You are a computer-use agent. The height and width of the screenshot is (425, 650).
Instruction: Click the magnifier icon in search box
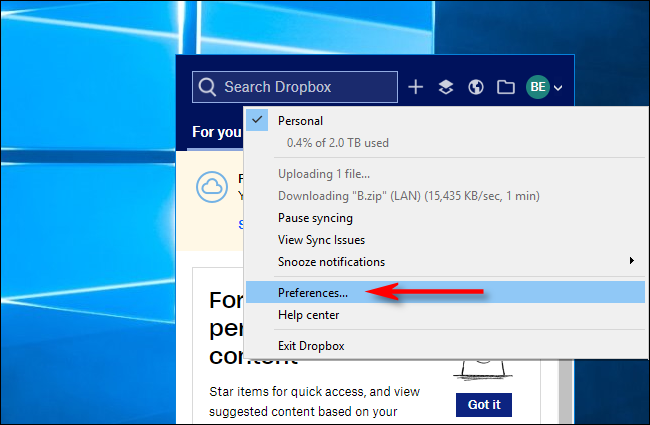pyautogui.click(x=208, y=87)
